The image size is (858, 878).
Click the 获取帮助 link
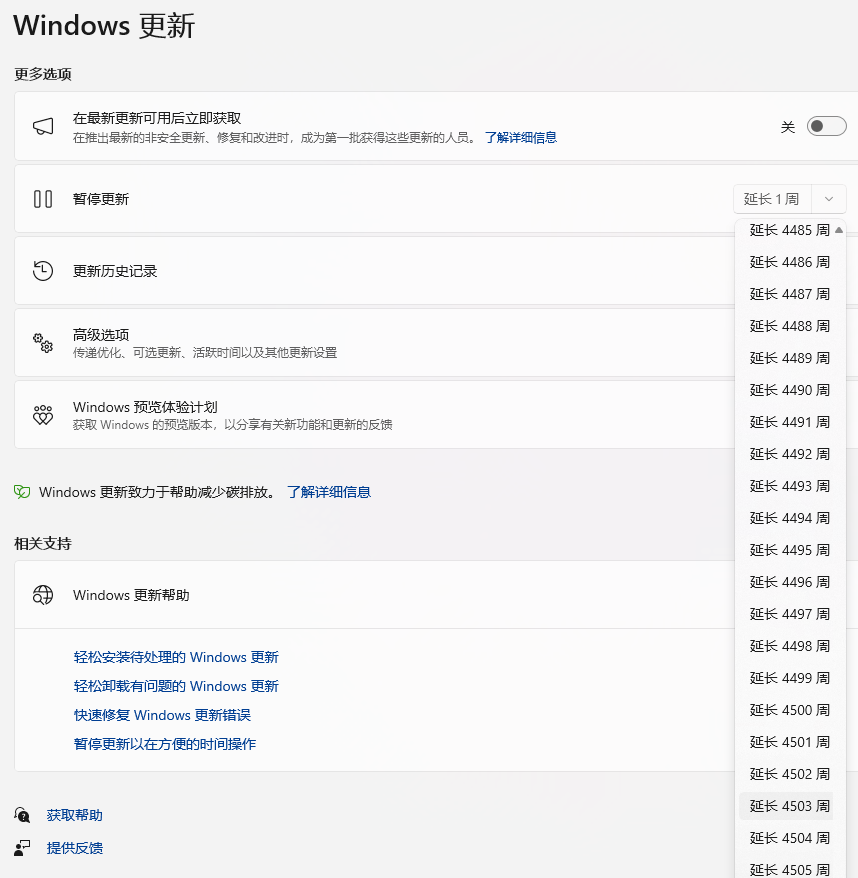tap(74, 815)
